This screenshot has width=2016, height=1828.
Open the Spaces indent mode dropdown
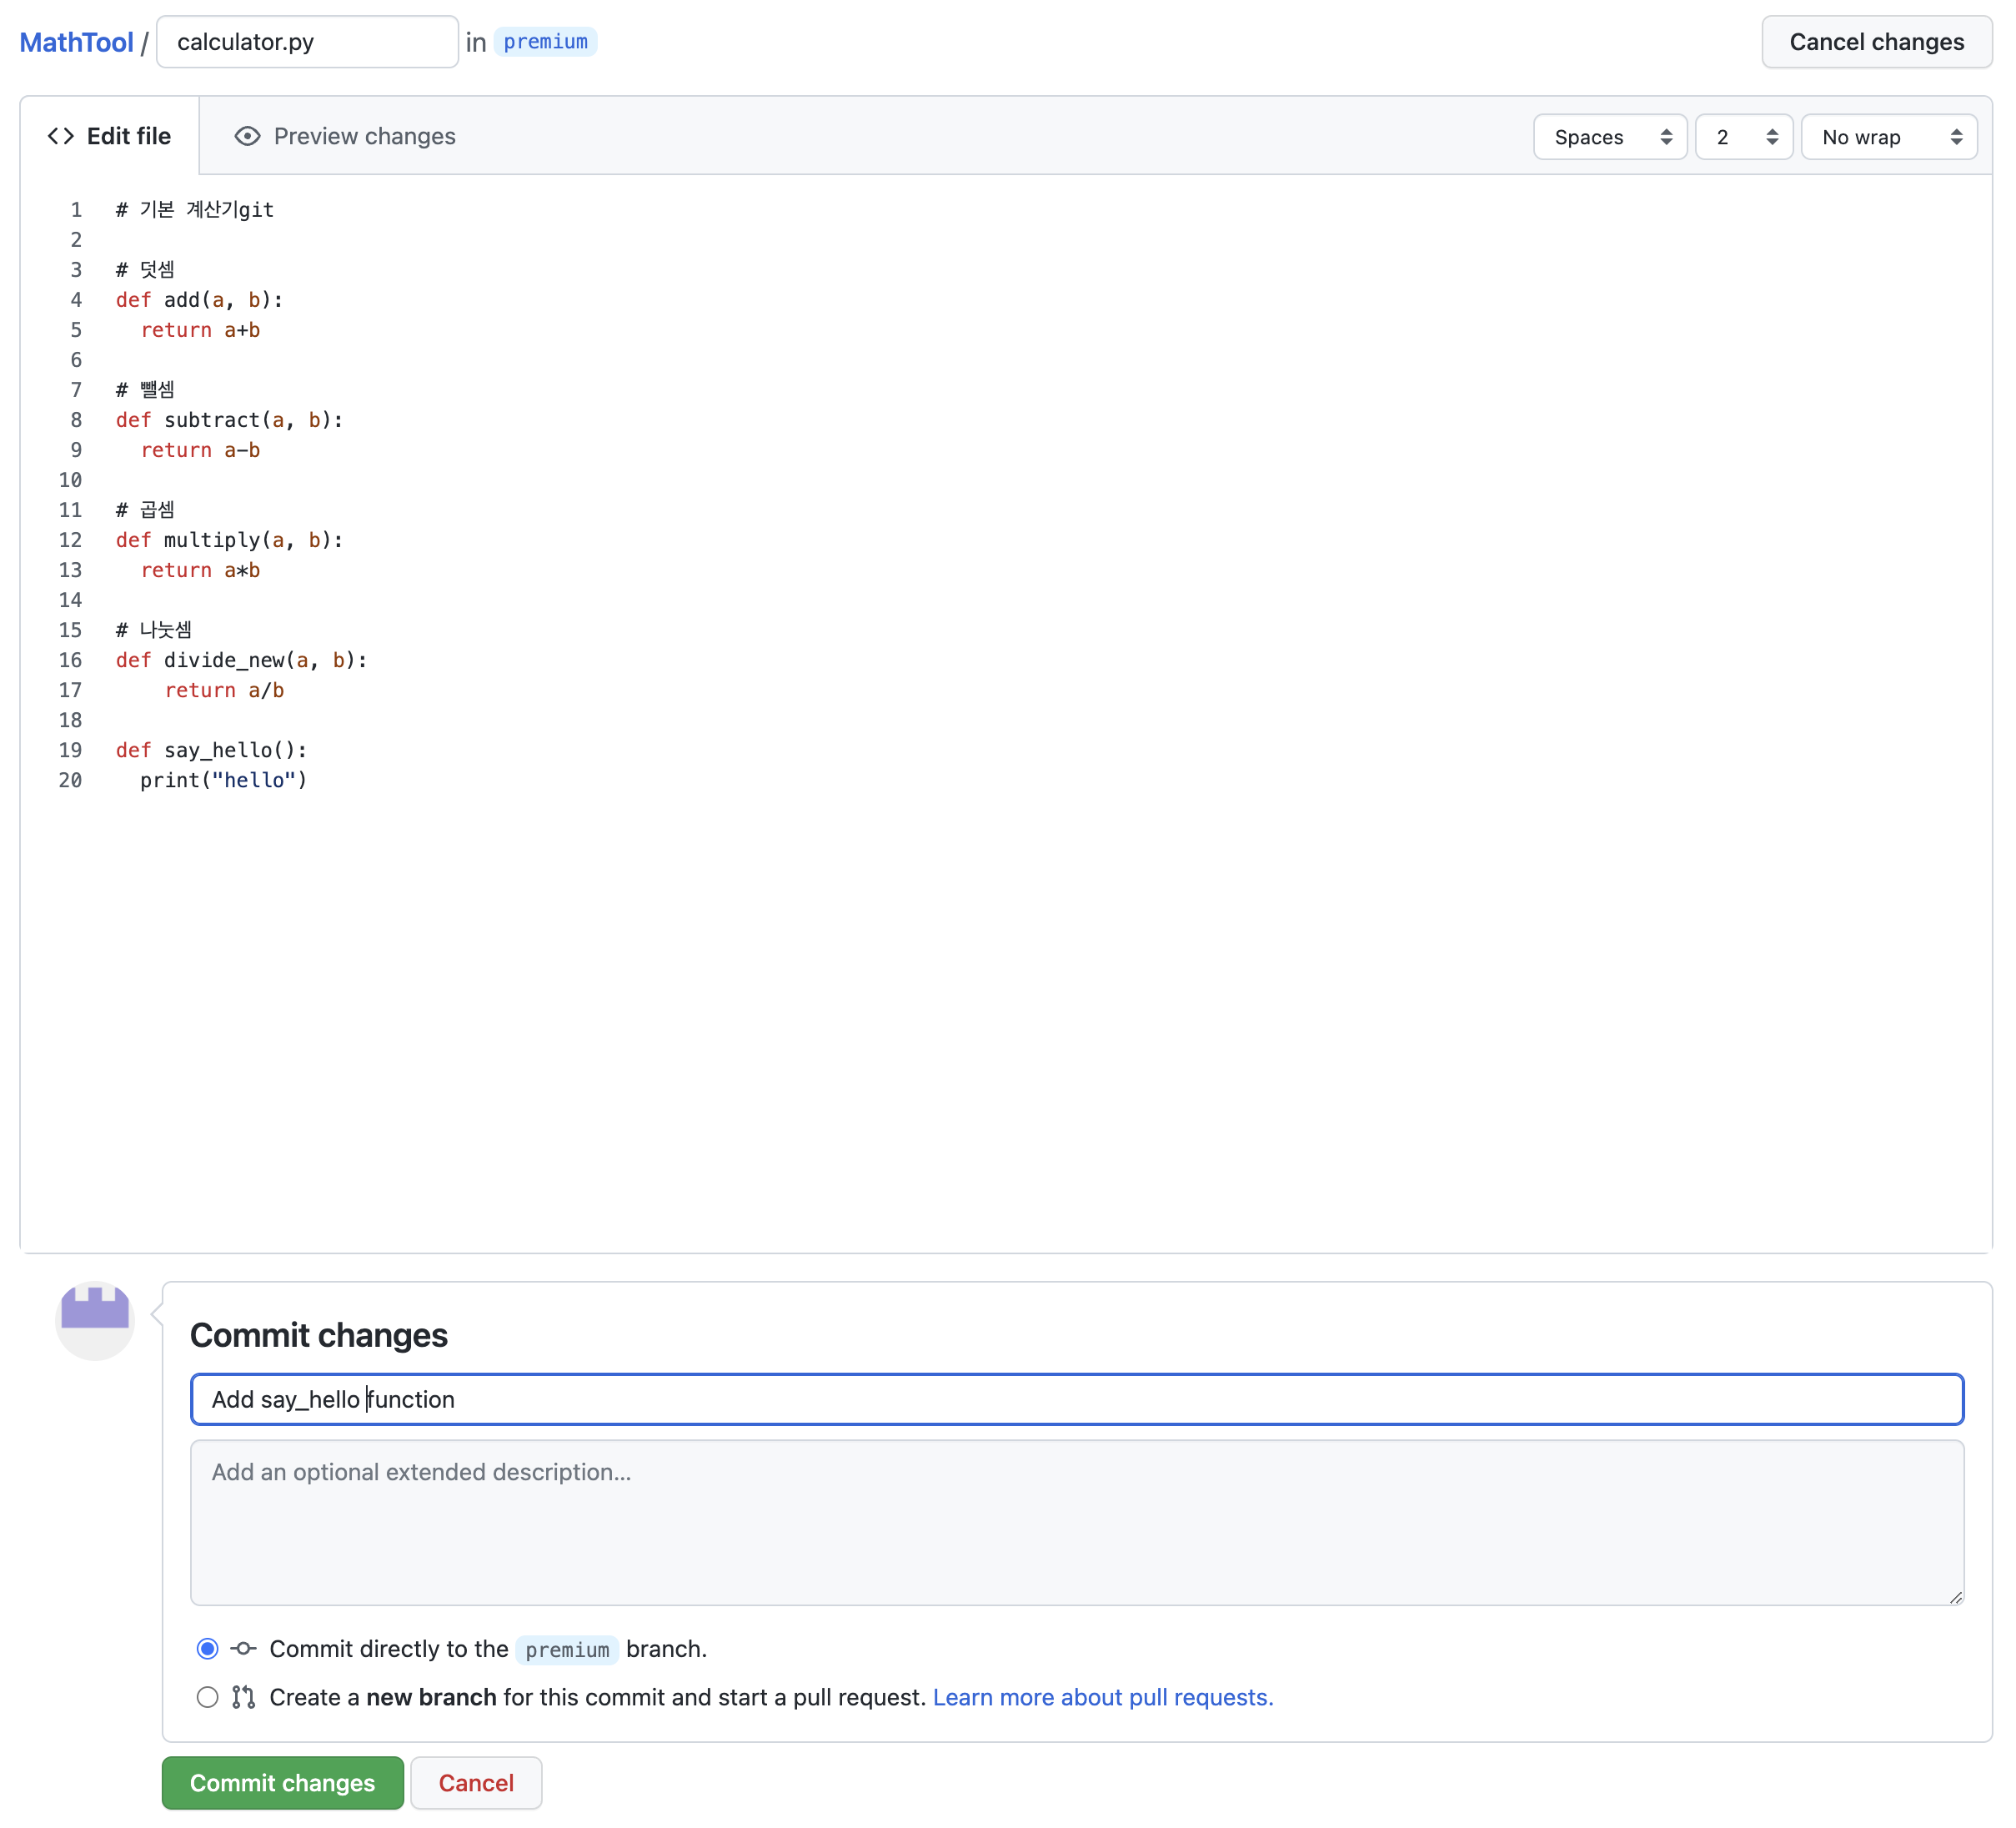[x=1610, y=137]
